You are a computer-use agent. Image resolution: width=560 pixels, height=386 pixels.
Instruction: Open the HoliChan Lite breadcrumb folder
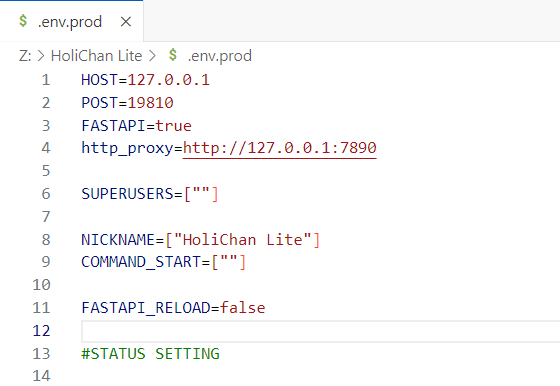pos(96,56)
